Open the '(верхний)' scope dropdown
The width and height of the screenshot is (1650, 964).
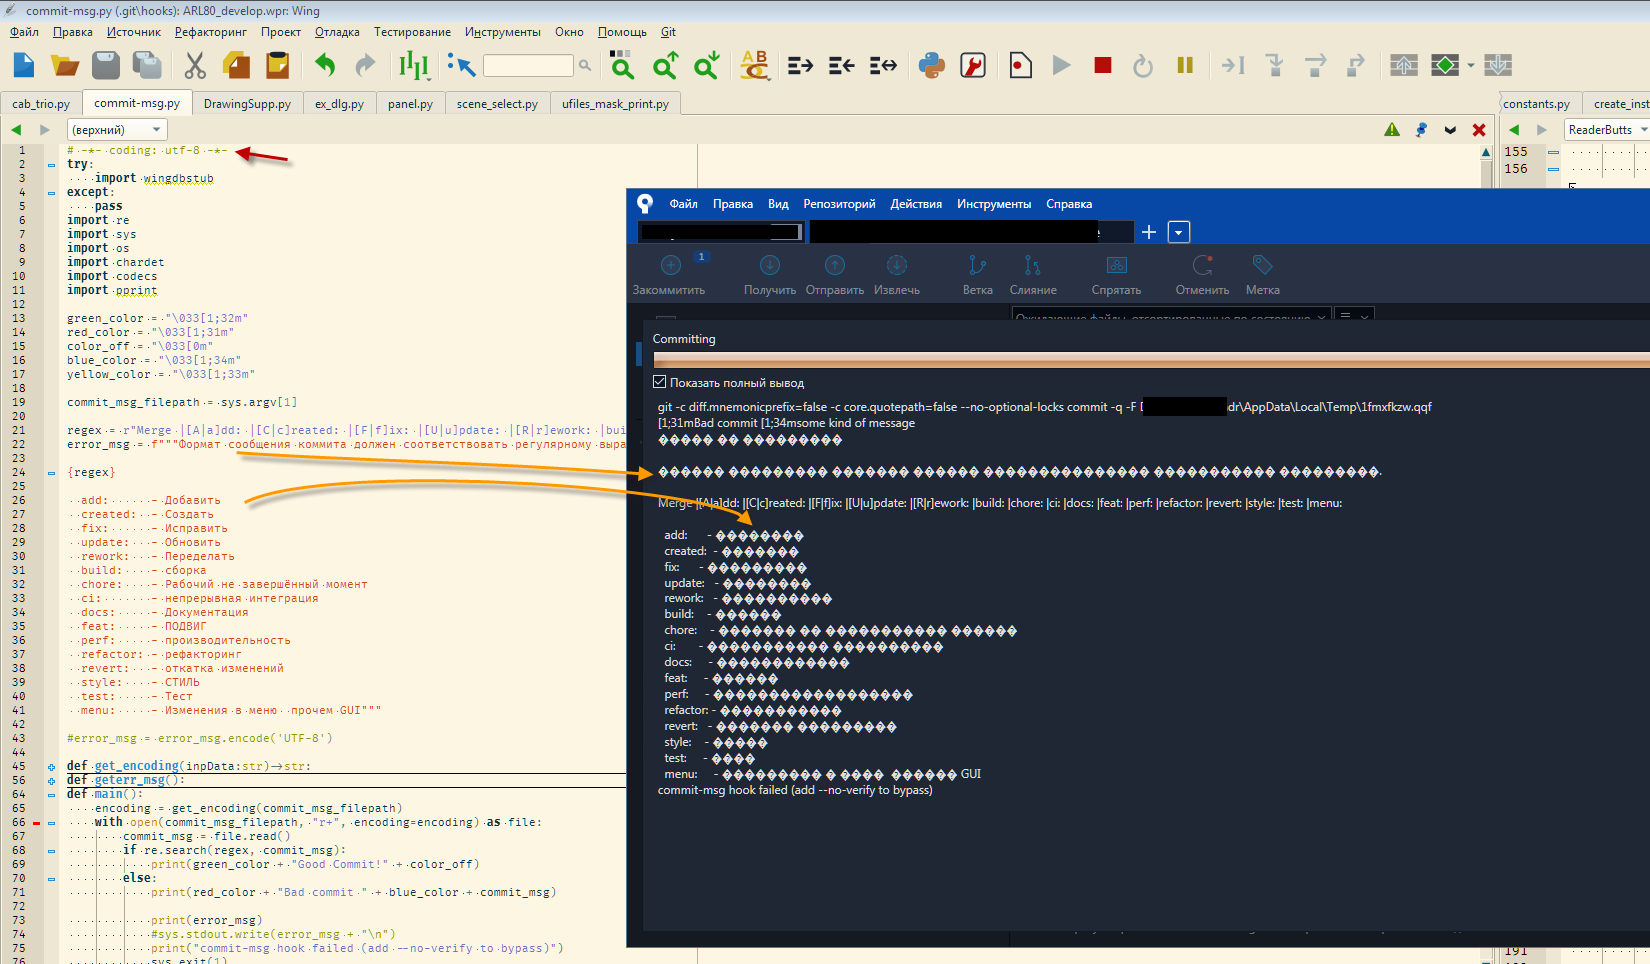(x=116, y=129)
